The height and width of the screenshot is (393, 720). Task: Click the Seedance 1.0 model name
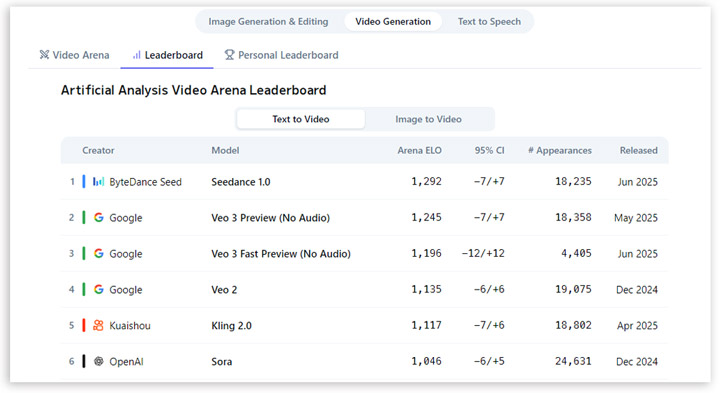point(241,182)
